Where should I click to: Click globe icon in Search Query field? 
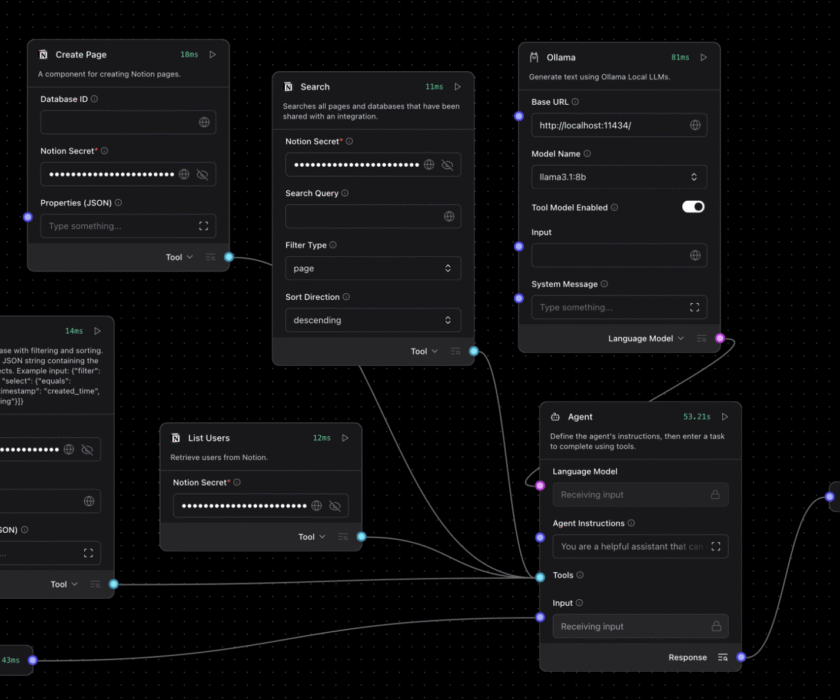pos(449,216)
